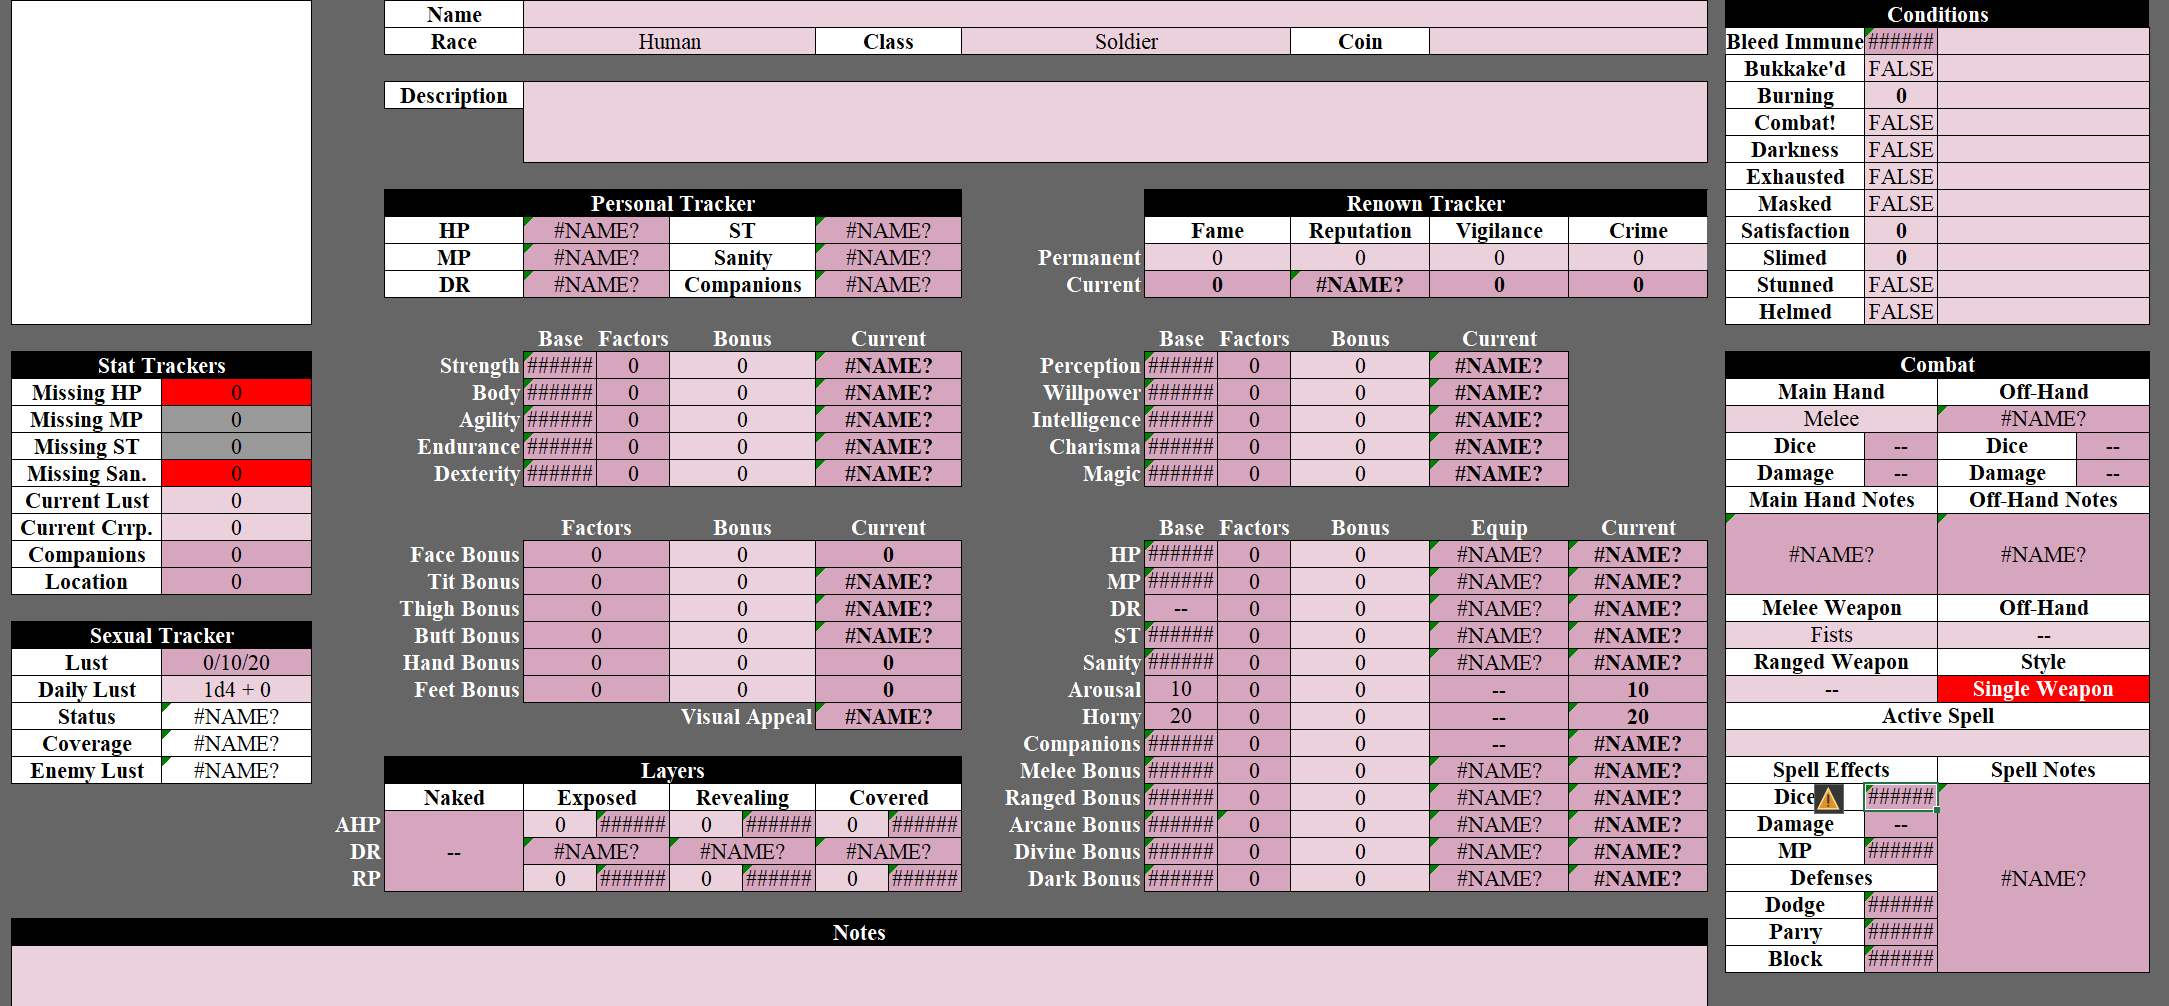Select the Companions value in Stat Trackers
The height and width of the screenshot is (1006, 2169).
[236, 554]
